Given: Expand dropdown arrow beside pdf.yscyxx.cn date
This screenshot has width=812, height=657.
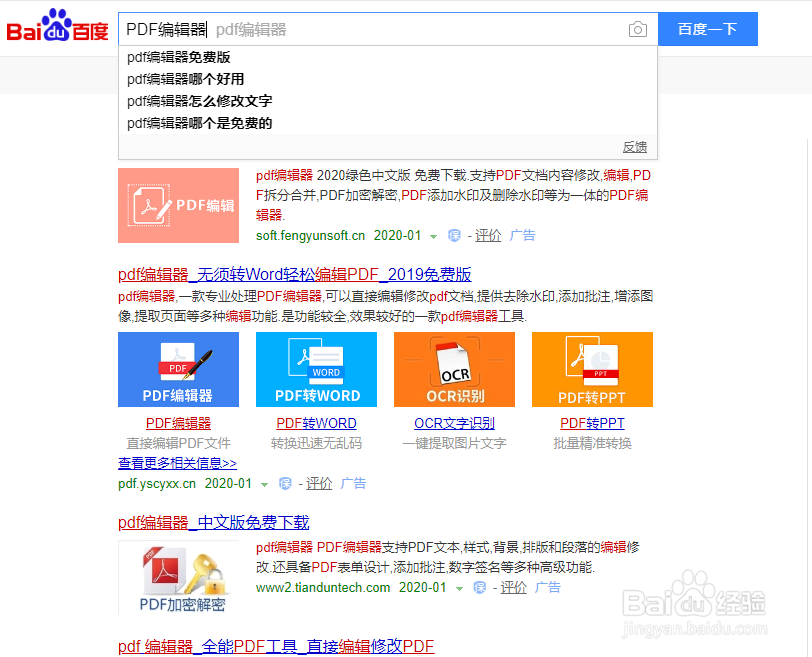Looking at the screenshot, I should 264,485.
